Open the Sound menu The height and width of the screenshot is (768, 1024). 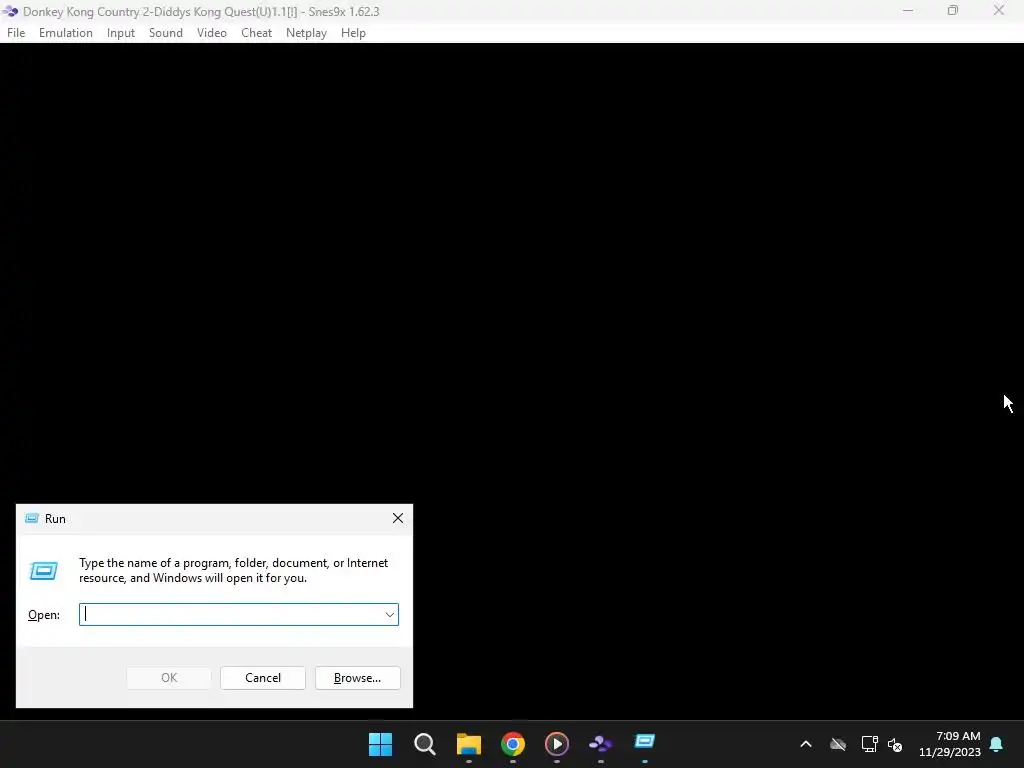[x=166, y=33]
